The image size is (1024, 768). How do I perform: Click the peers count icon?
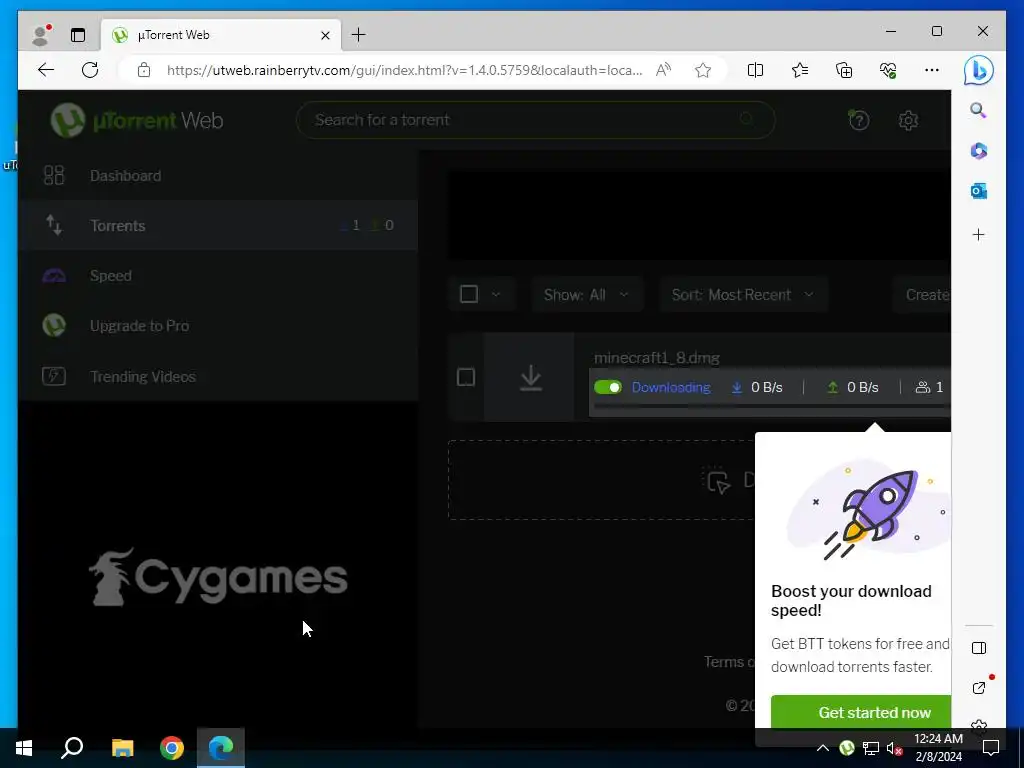(x=923, y=387)
